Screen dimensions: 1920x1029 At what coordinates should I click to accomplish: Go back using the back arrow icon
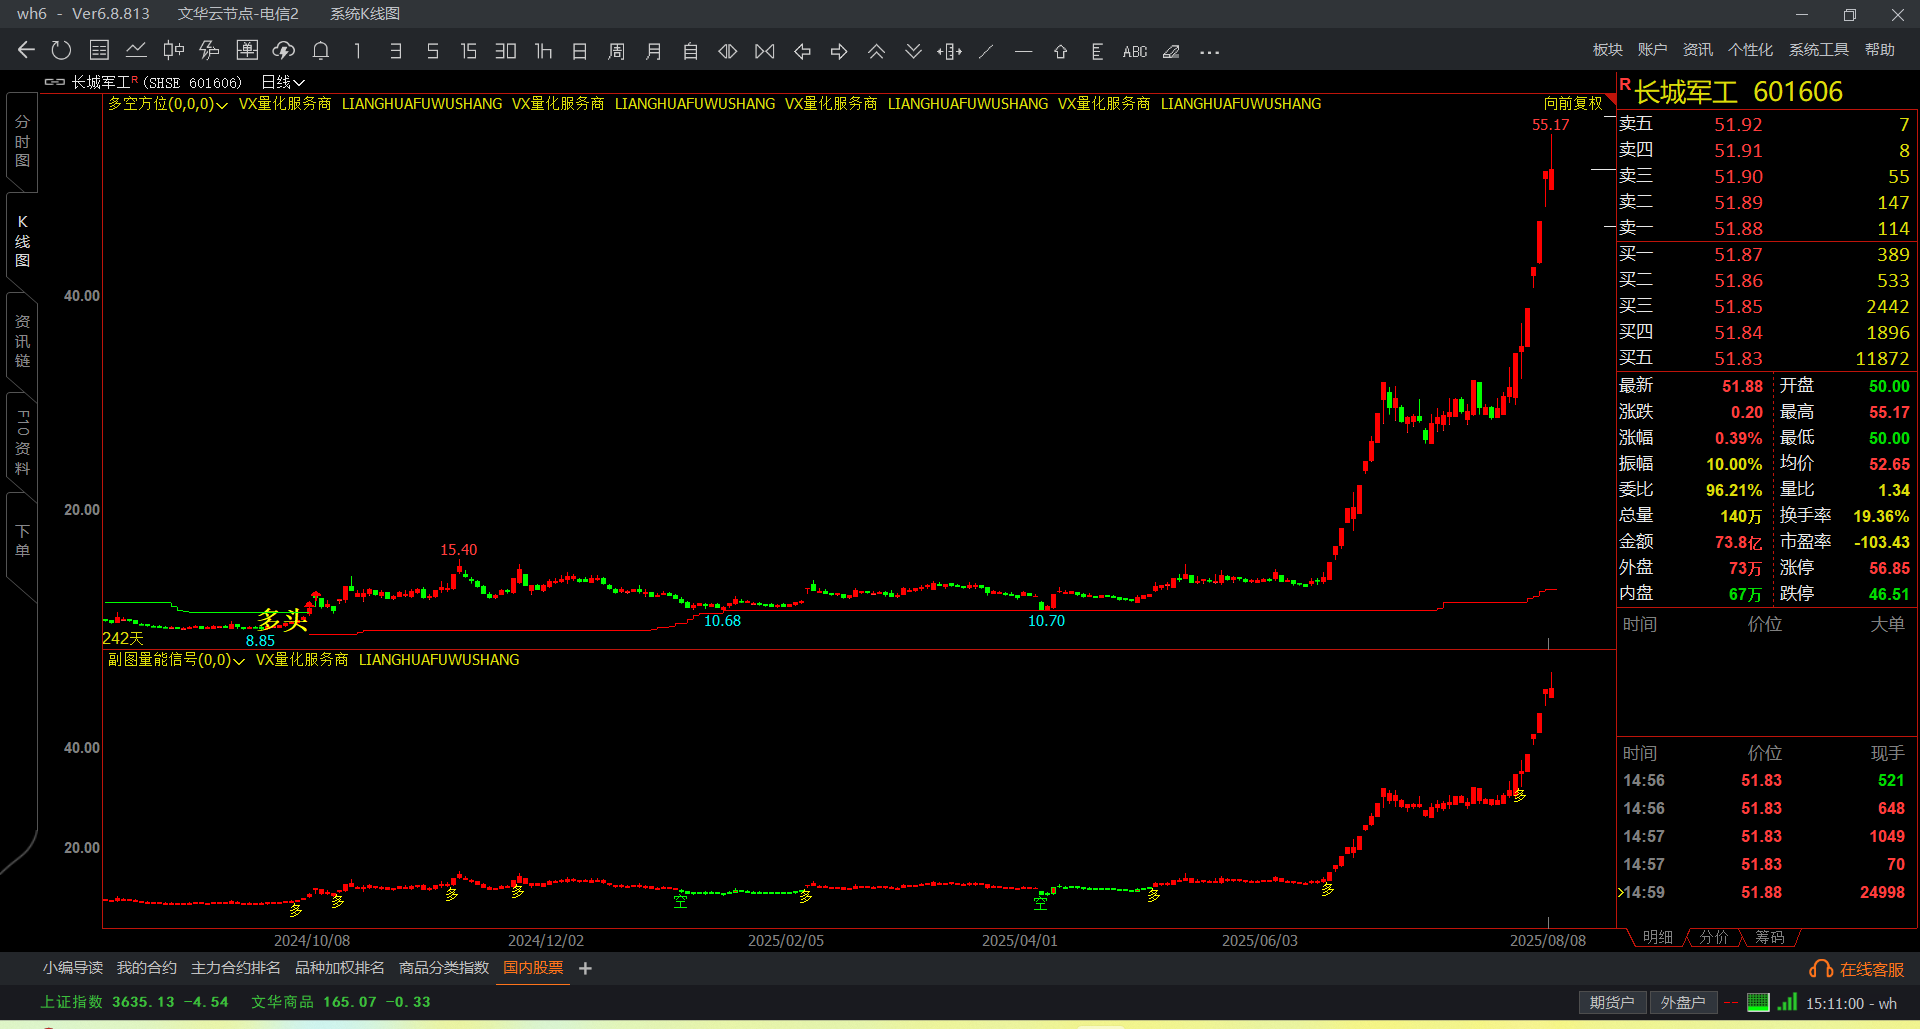click(26, 51)
